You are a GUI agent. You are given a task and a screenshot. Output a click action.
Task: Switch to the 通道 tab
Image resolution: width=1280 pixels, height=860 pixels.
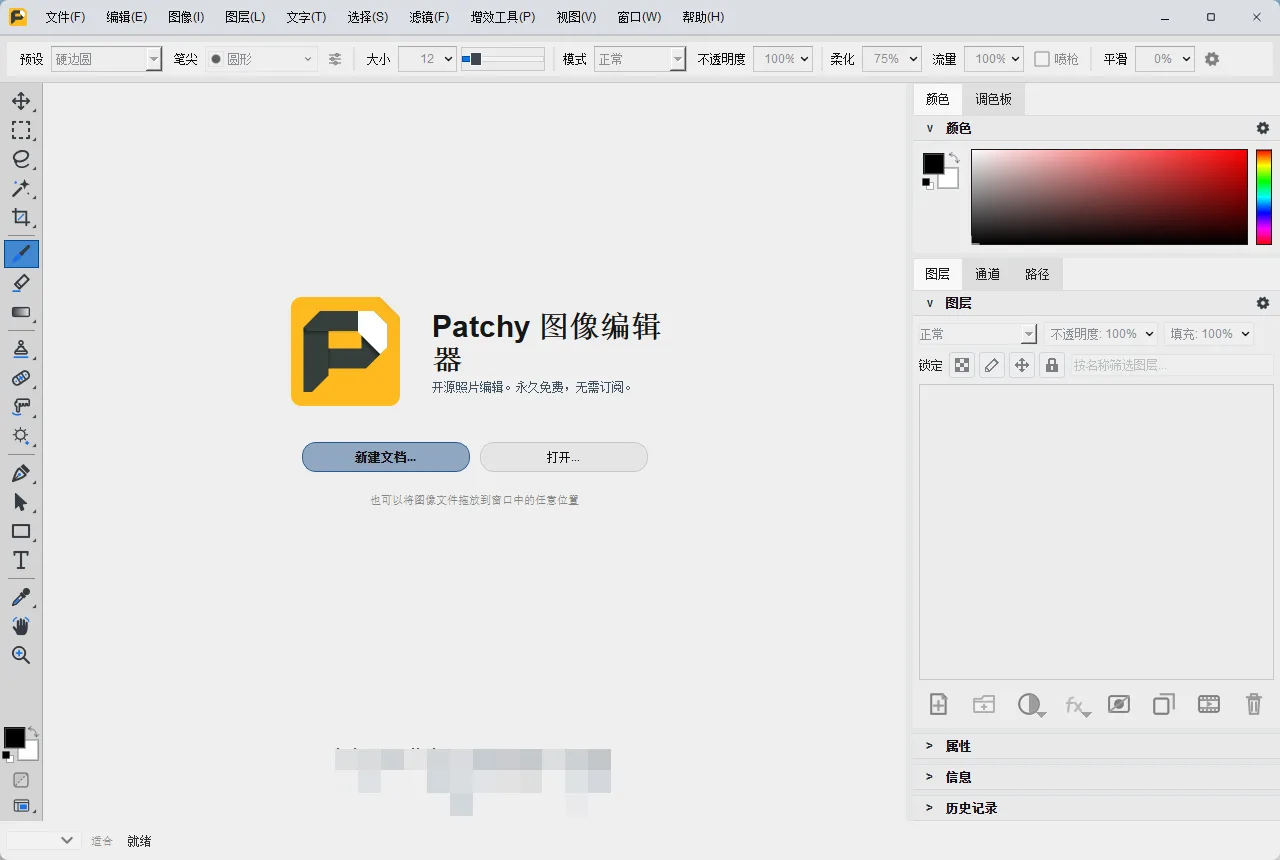point(988,274)
